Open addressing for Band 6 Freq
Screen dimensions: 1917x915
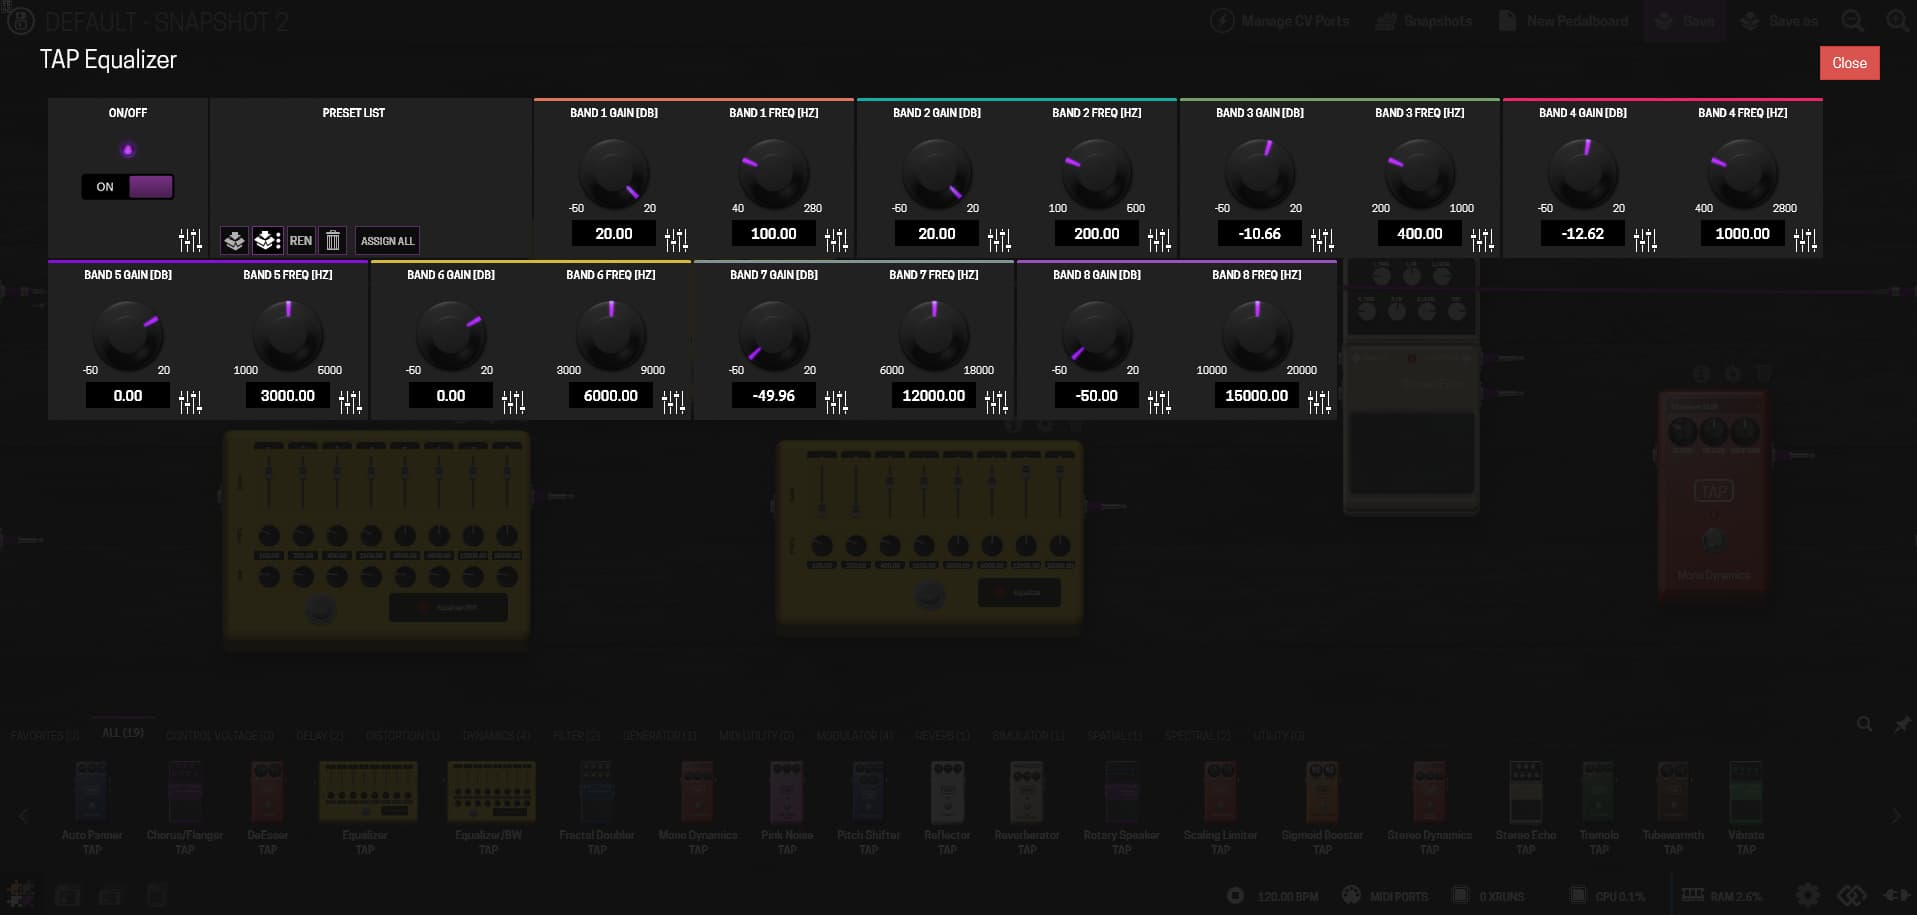point(673,402)
